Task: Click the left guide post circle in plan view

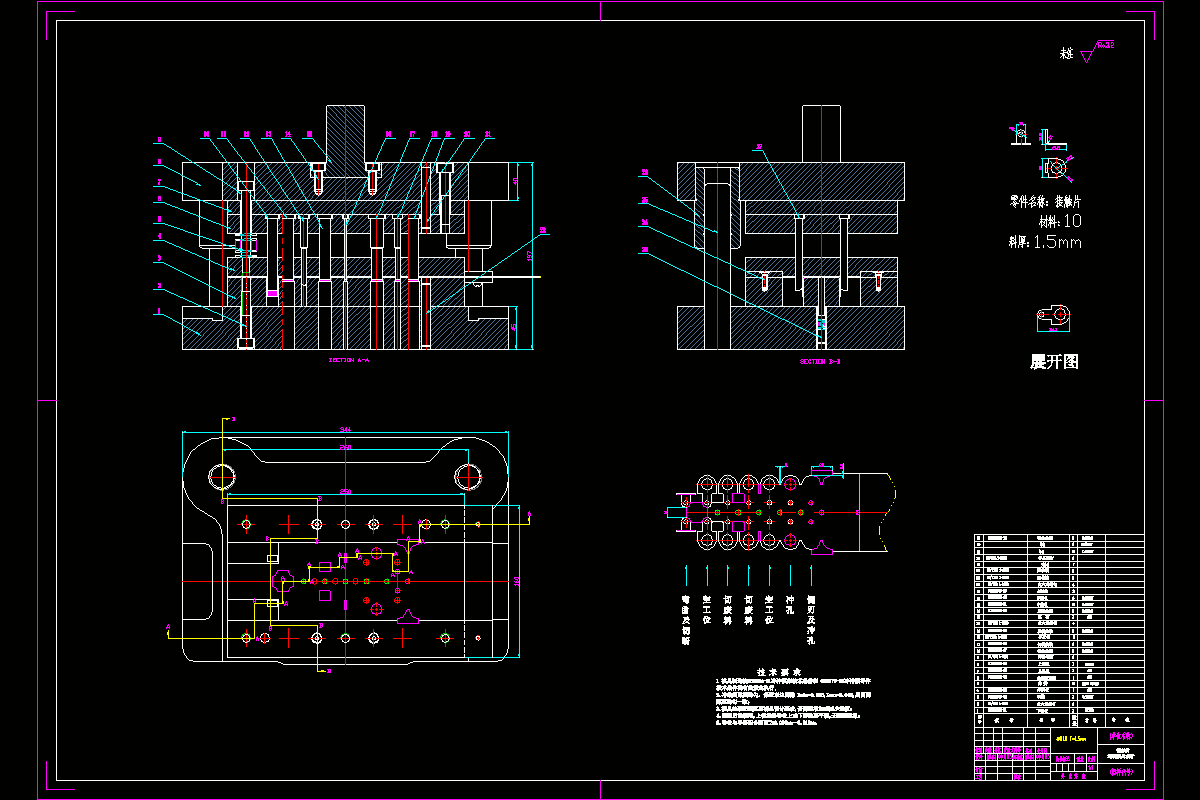Action: [x=222, y=476]
